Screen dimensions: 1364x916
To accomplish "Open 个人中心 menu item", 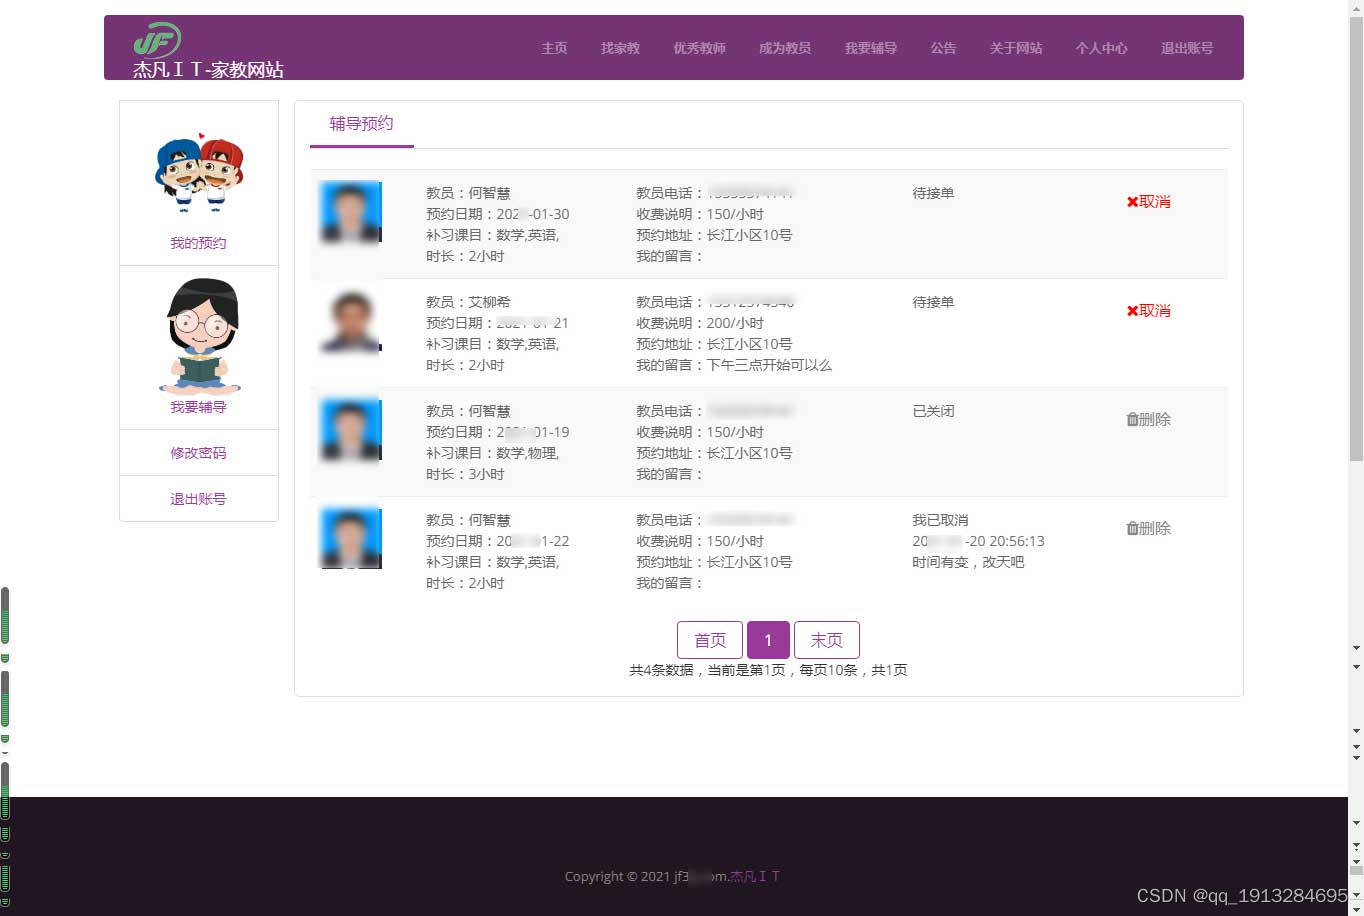I will [x=1101, y=48].
